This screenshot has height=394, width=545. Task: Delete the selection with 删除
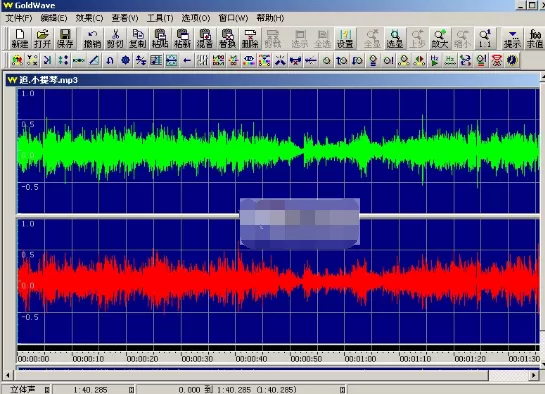[250, 39]
